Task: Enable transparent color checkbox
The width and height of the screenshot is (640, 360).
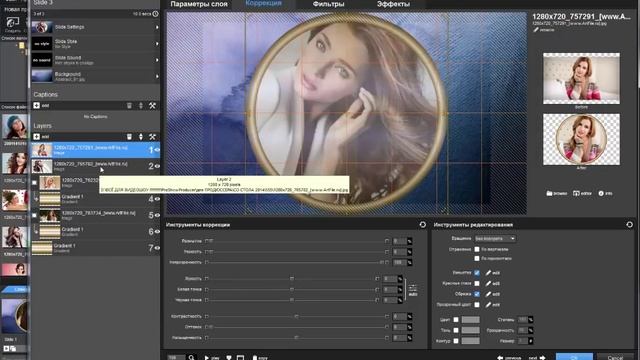Action: pyautogui.click(x=477, y=304)
